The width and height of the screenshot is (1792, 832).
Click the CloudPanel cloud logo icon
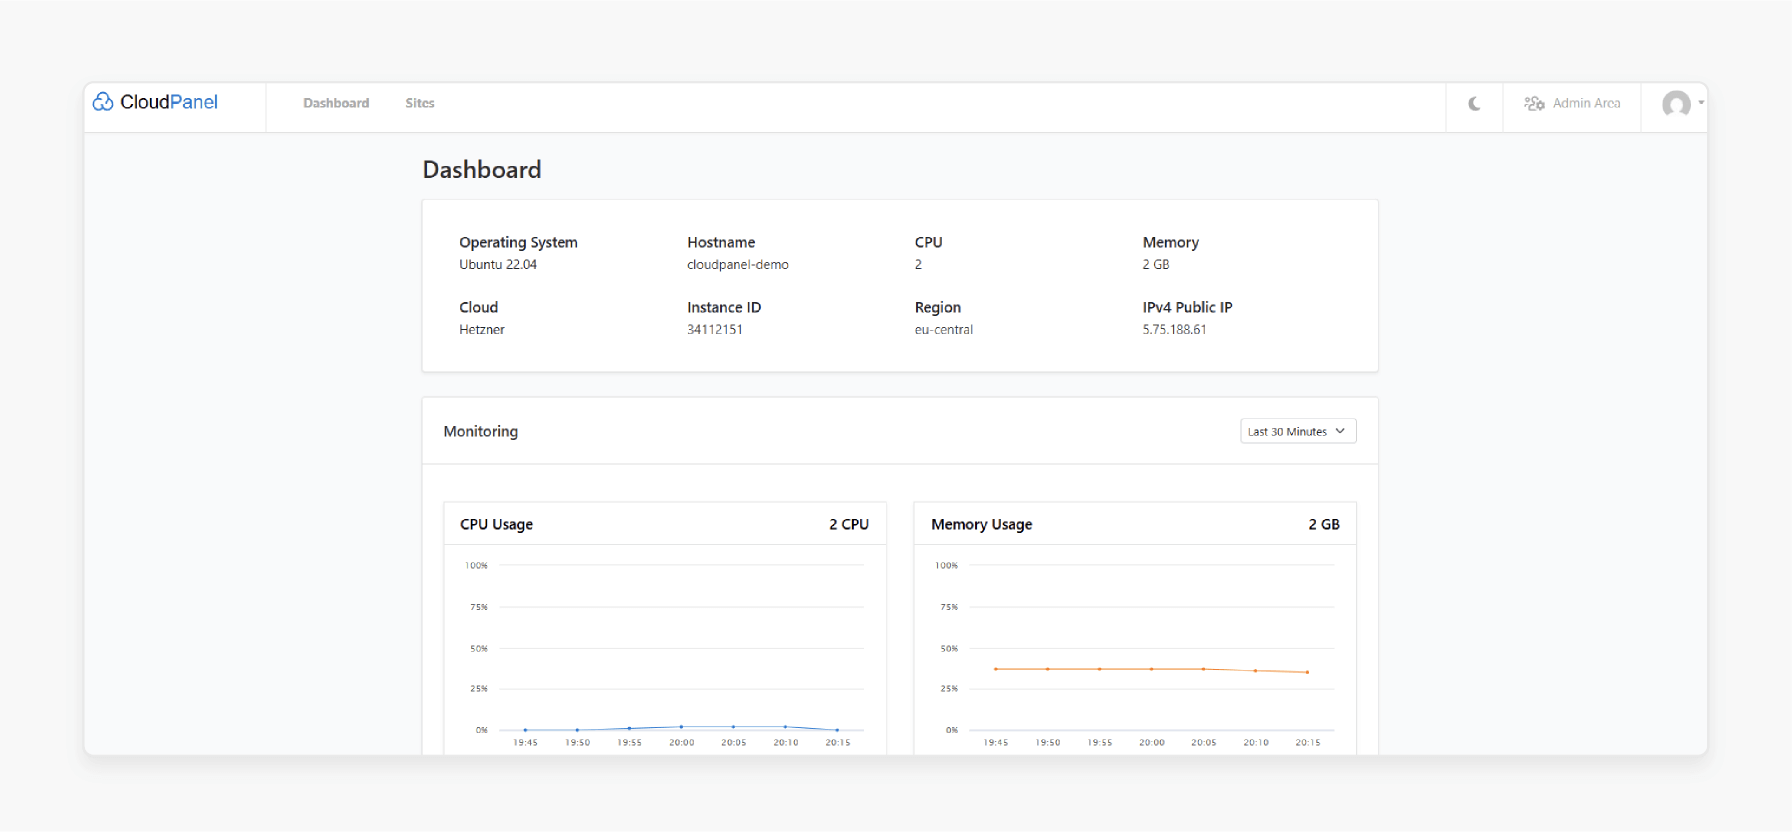103,102
